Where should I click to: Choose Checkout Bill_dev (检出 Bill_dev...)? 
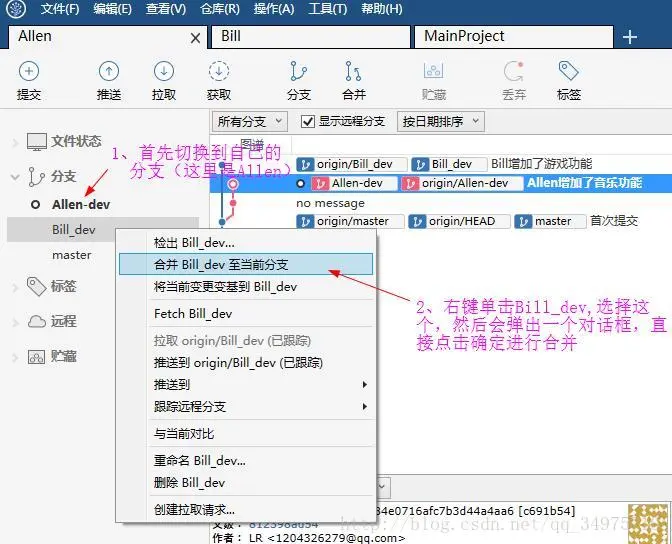(246, 243)
